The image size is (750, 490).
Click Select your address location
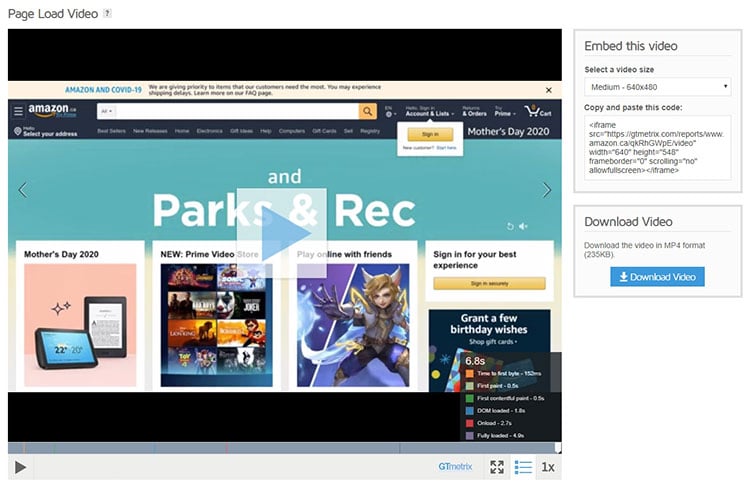point(45,132)
